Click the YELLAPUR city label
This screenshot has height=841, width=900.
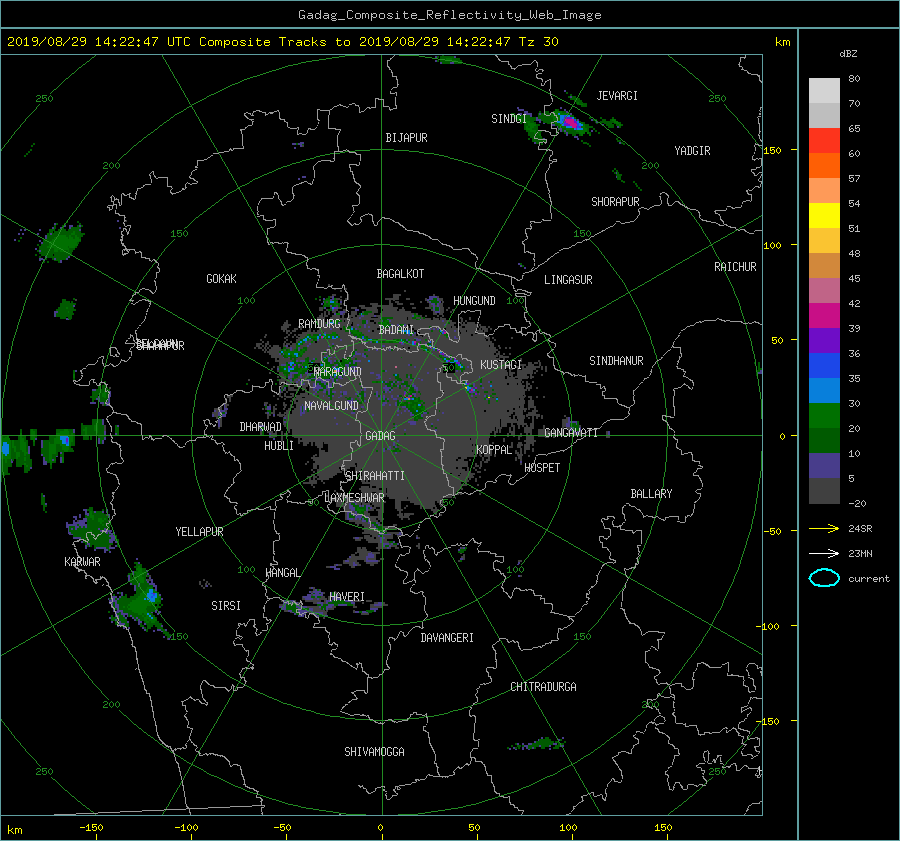click(x=199, y=532)
